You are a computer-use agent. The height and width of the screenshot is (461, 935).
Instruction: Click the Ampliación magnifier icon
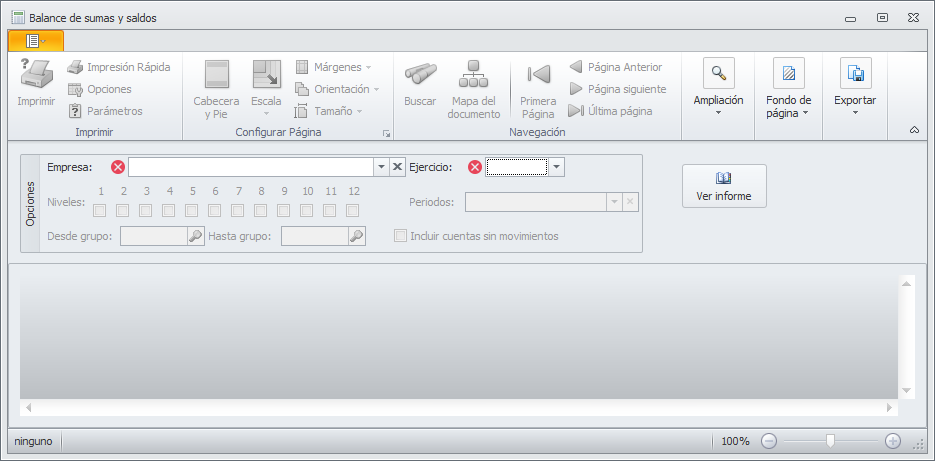coord(719,73)
